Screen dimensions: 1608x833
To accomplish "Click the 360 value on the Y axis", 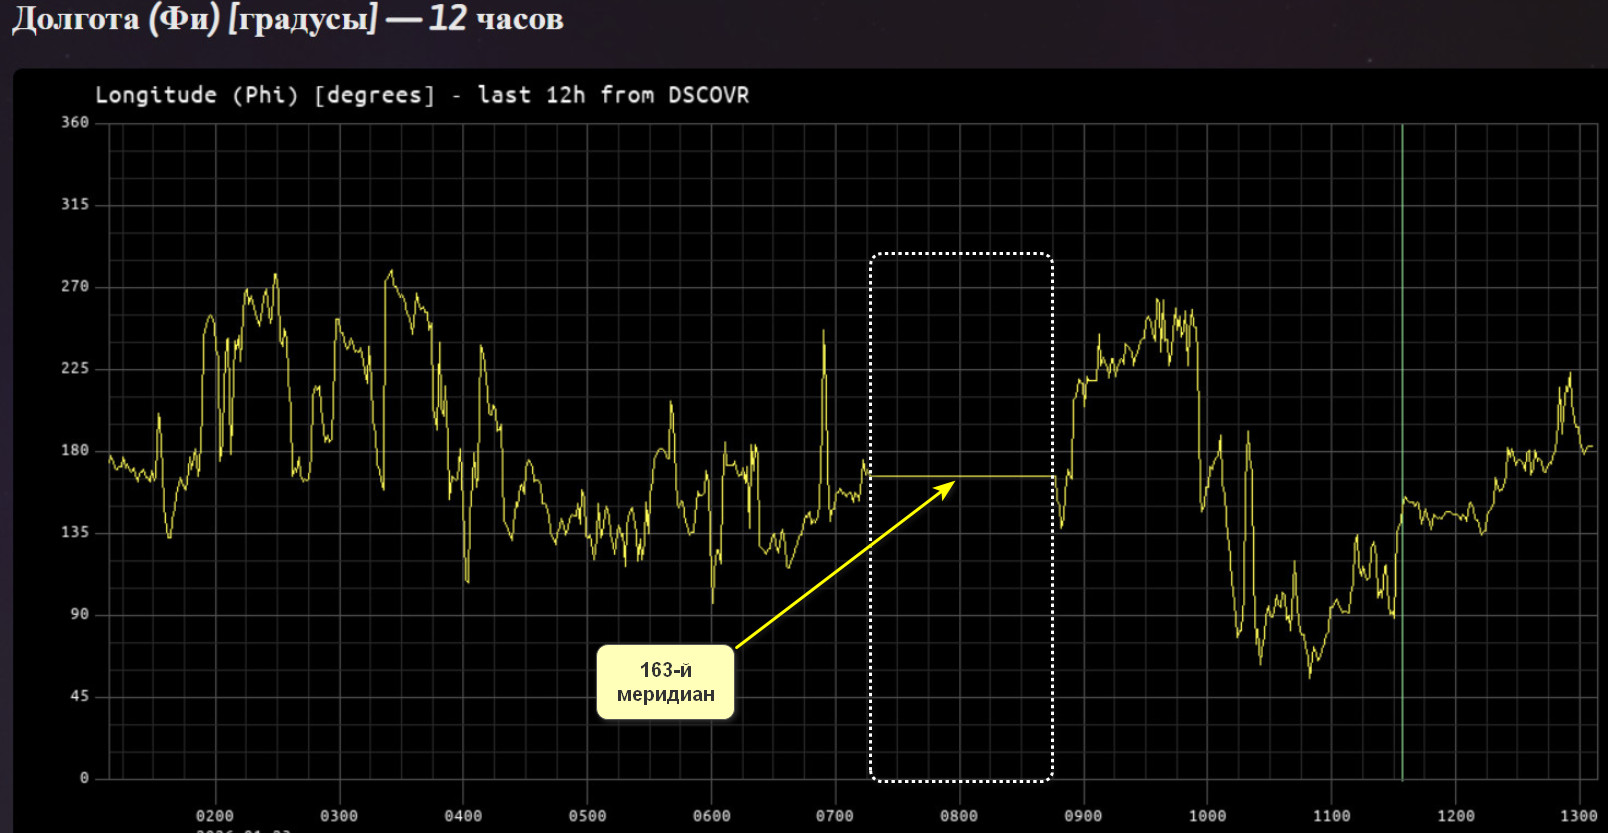I will [x=75, y=122].
